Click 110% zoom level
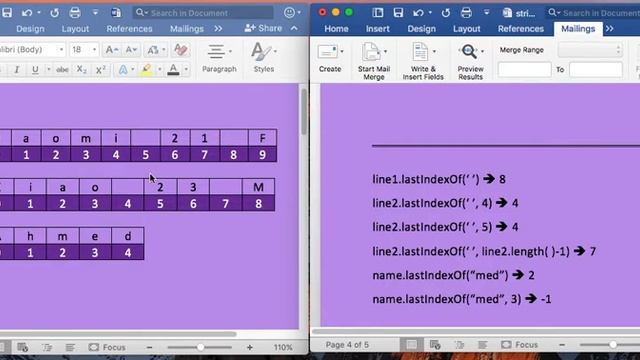Screen dimensions: 640x360 [283, 347]
